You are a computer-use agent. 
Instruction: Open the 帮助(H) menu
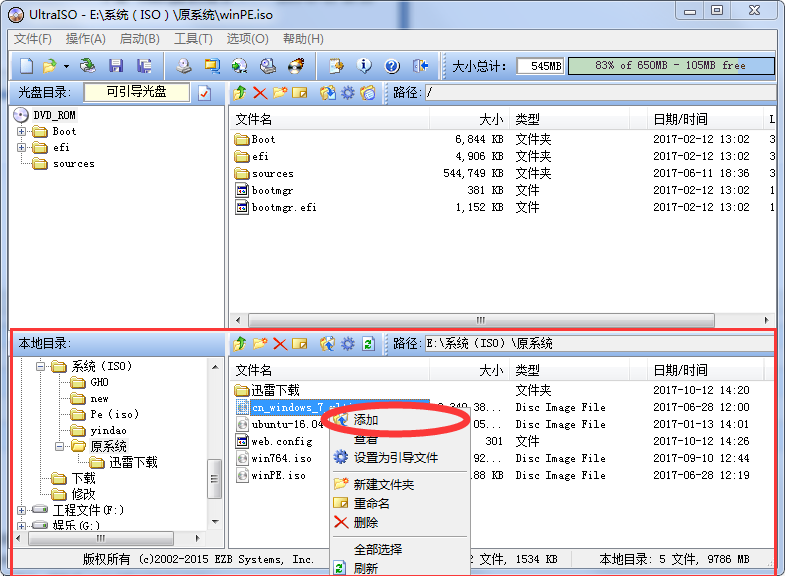coord(303,39)
